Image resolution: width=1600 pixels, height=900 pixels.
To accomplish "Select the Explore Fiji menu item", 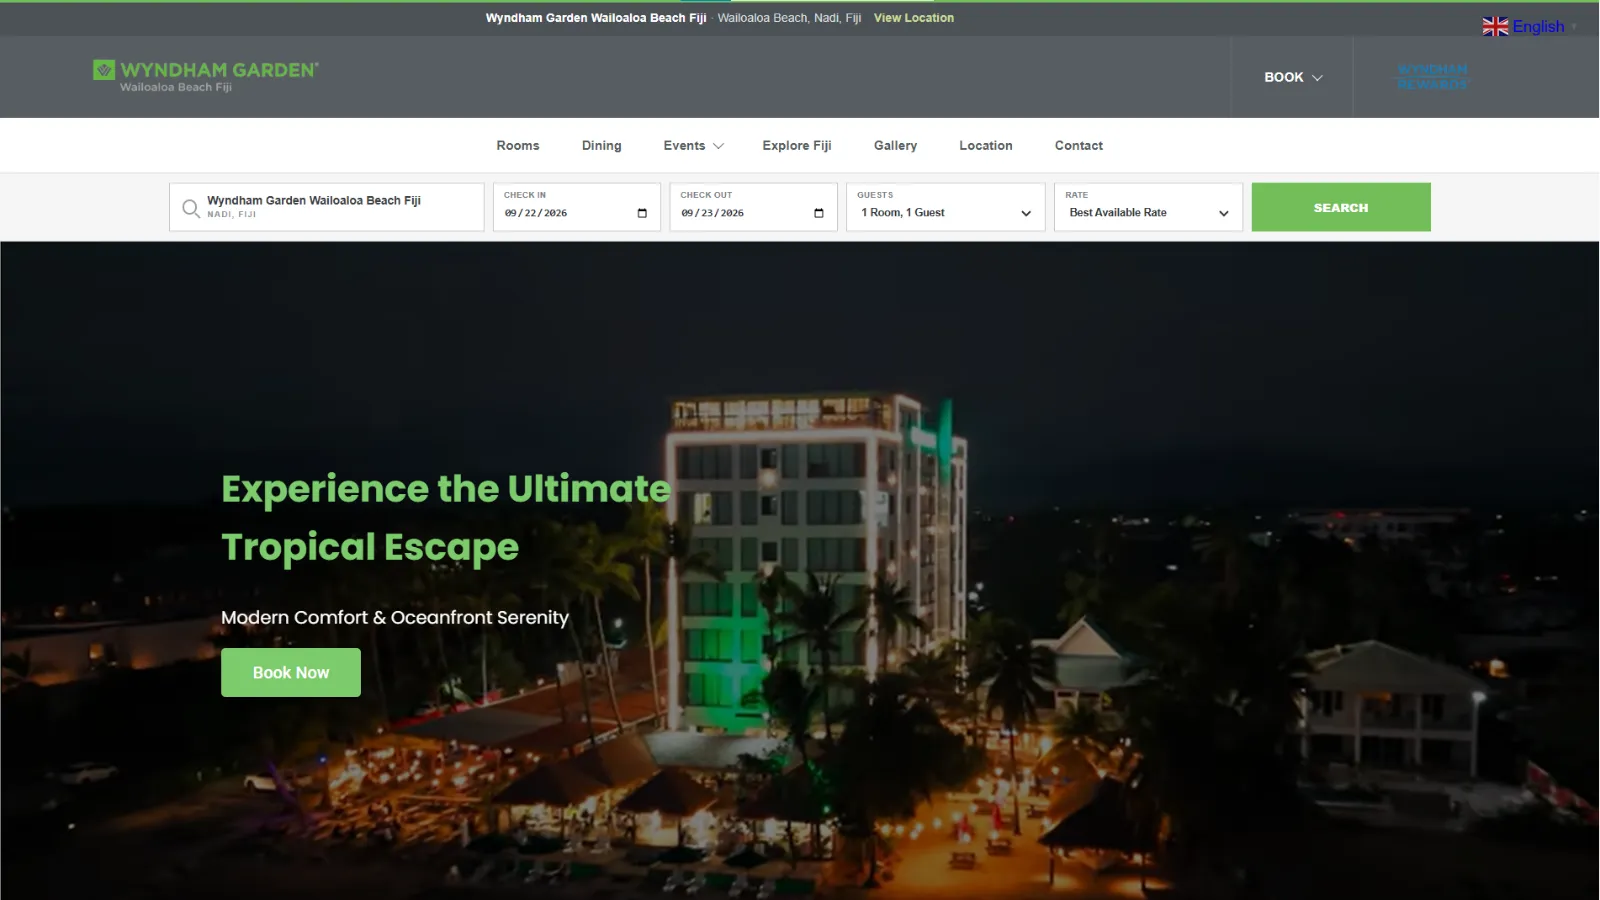I will click(797, 146).
